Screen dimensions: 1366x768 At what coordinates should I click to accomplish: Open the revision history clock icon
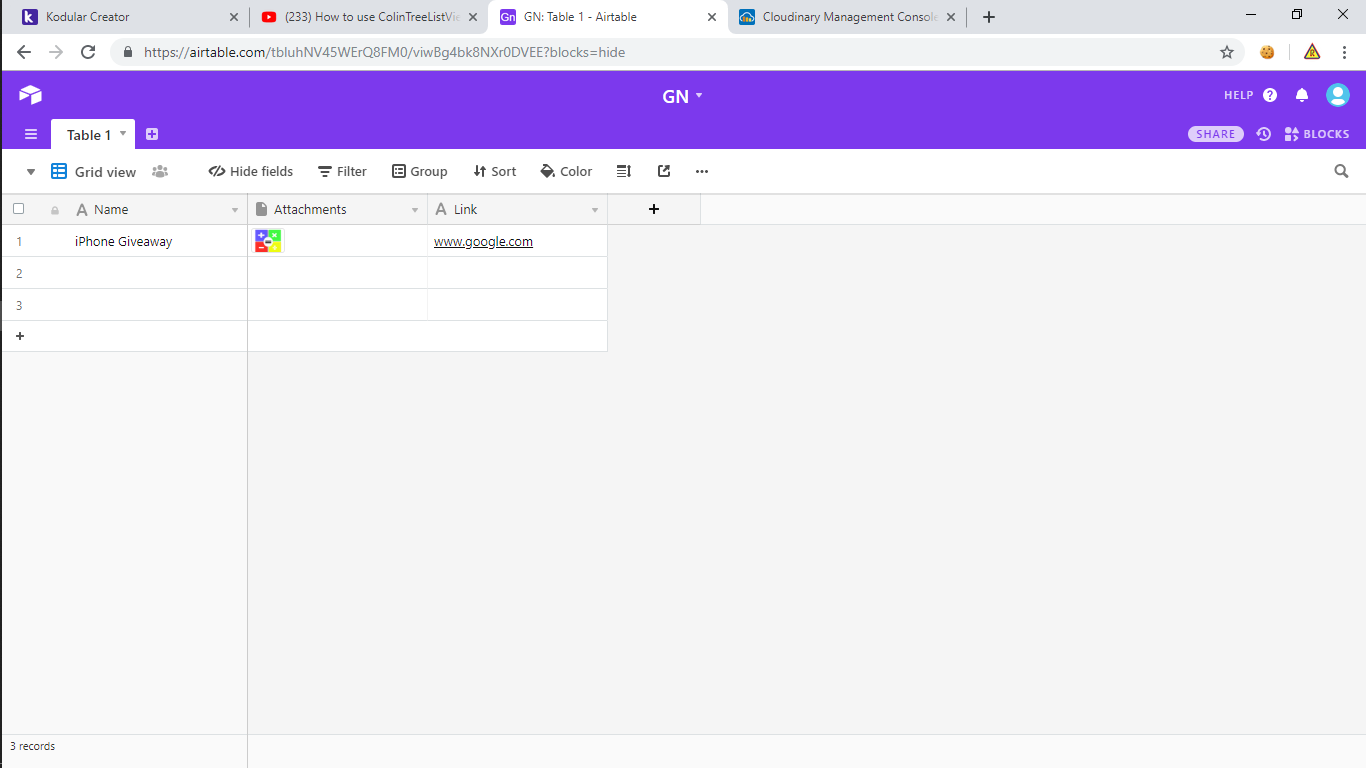click(1264, 134)
